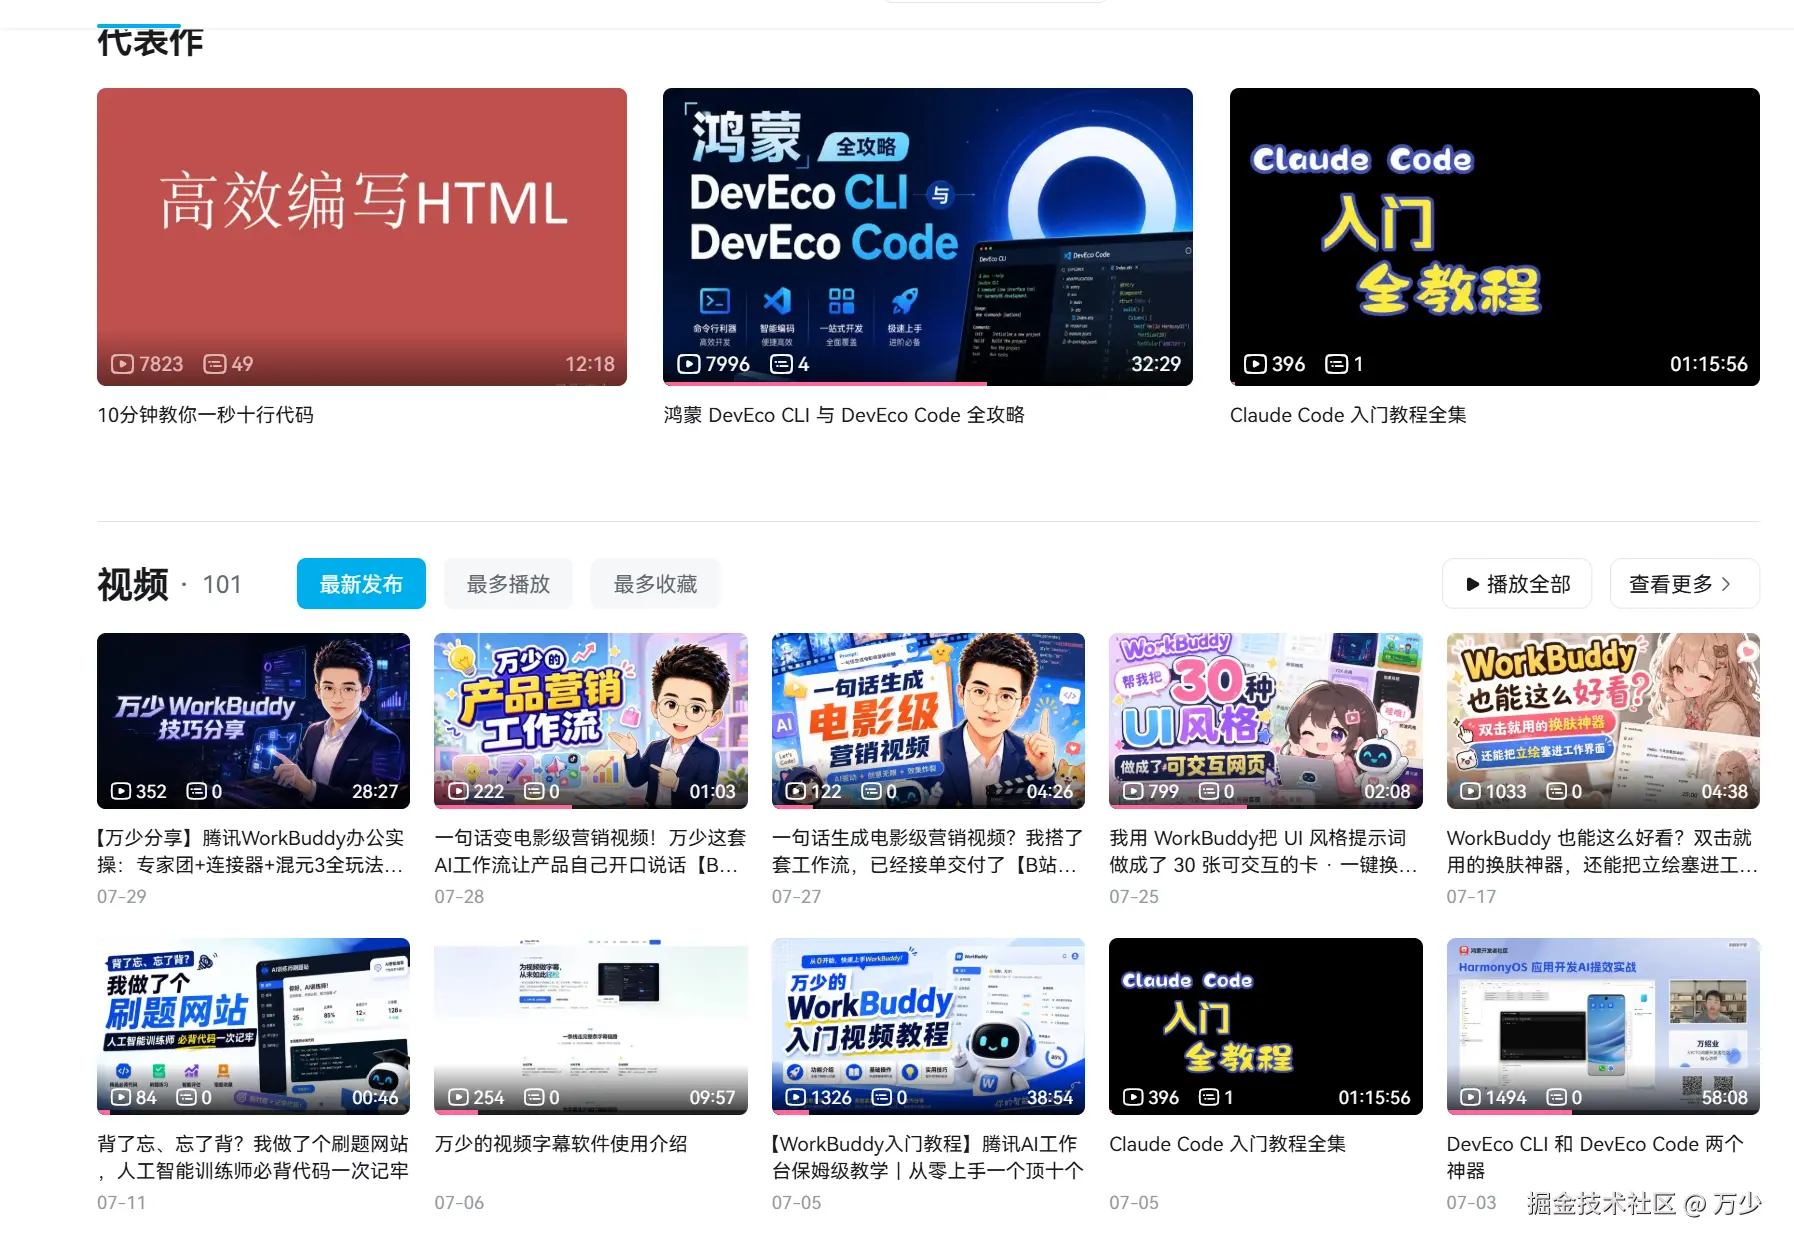
Task: Open the 10分钟教你一秒十行代码 title link
Action: coord(205,415)
